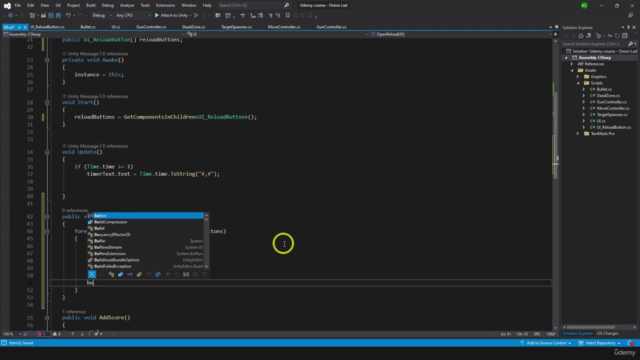Screen dimensions: 640x360
Task: Click the up arrow previous issue icon
Action: pyautogui.click(x=73, y=334)
